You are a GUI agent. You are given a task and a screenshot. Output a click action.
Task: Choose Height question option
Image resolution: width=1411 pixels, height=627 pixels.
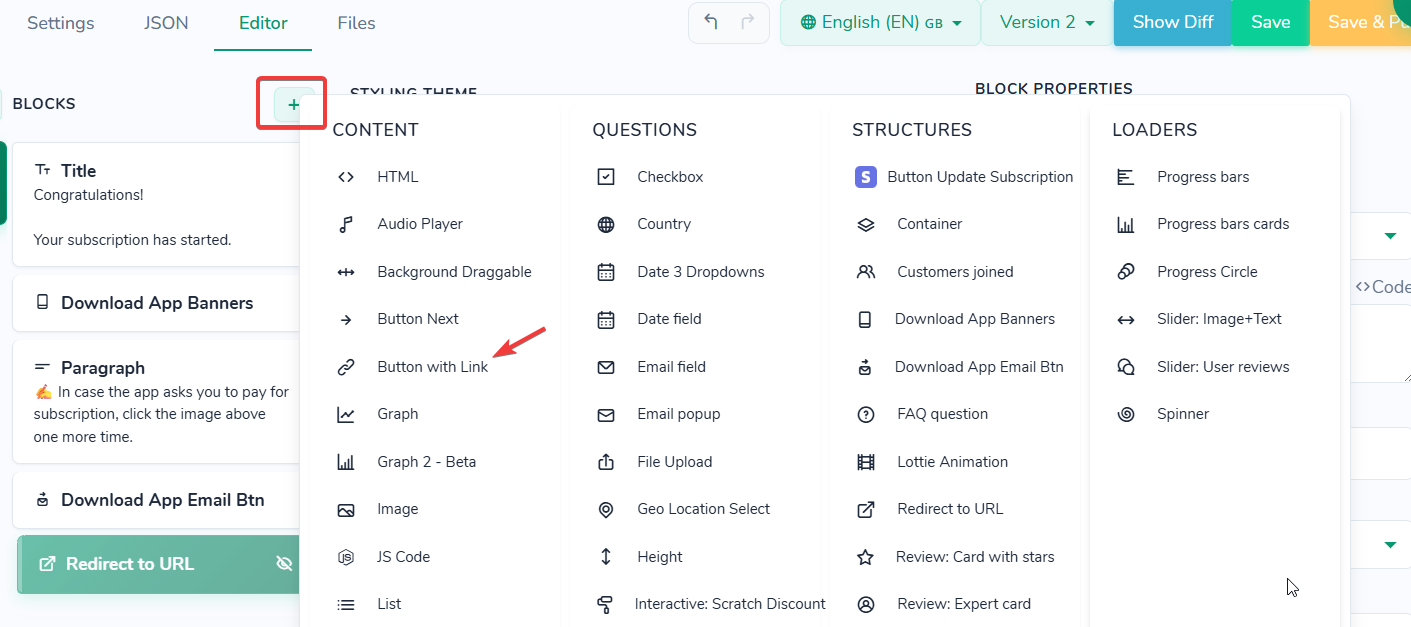(660, 557)
